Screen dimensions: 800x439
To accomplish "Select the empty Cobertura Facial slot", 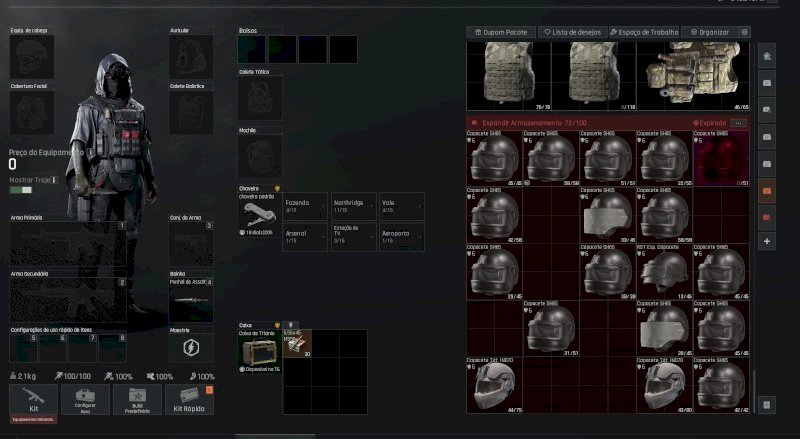I will click(x=32, y=112).
